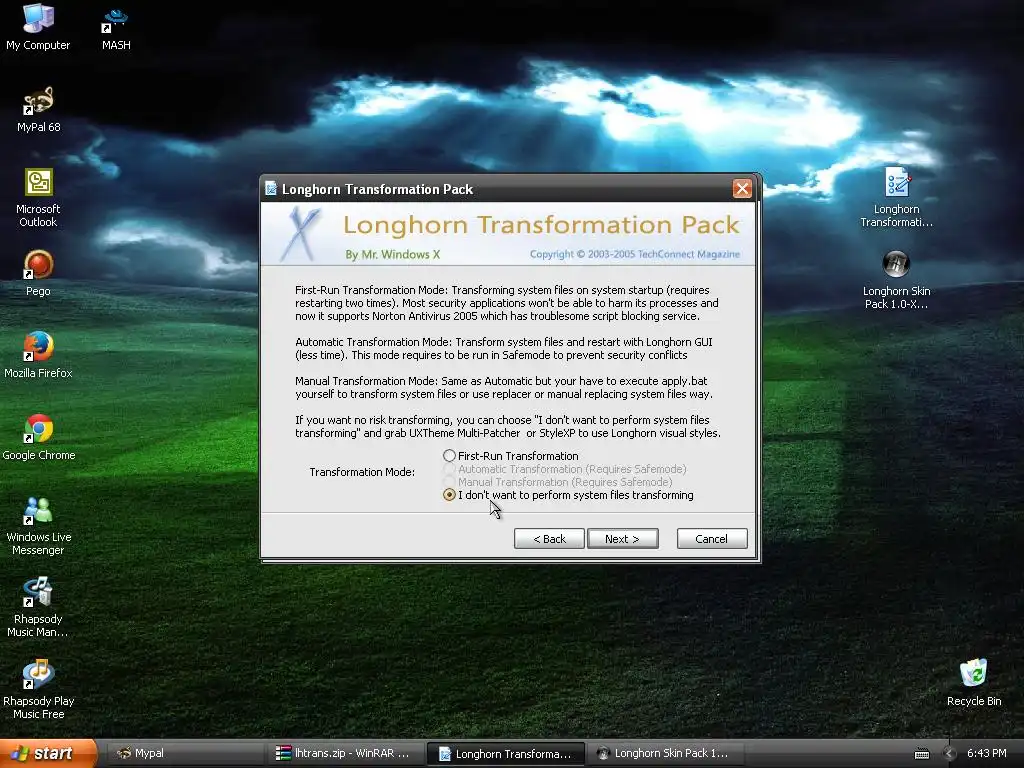Screen dimensions: 1024x768
Task: Switch to Mypal taskbar button
Action: click(184, 754)
